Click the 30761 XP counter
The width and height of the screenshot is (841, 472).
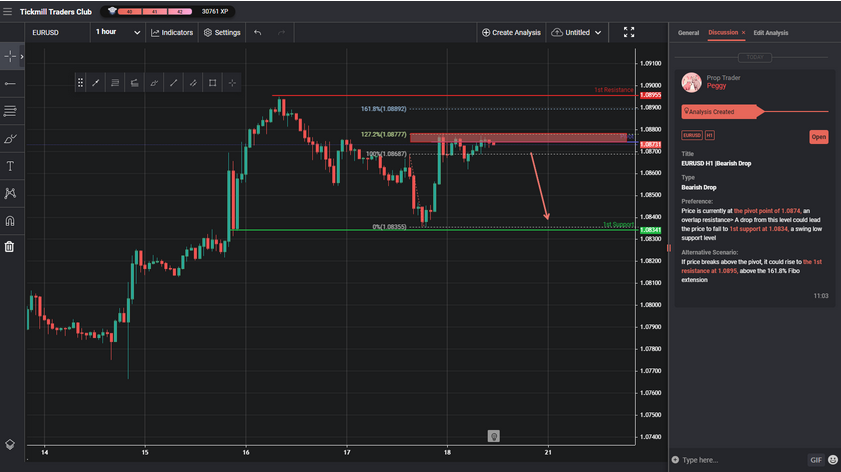[215, 11]
